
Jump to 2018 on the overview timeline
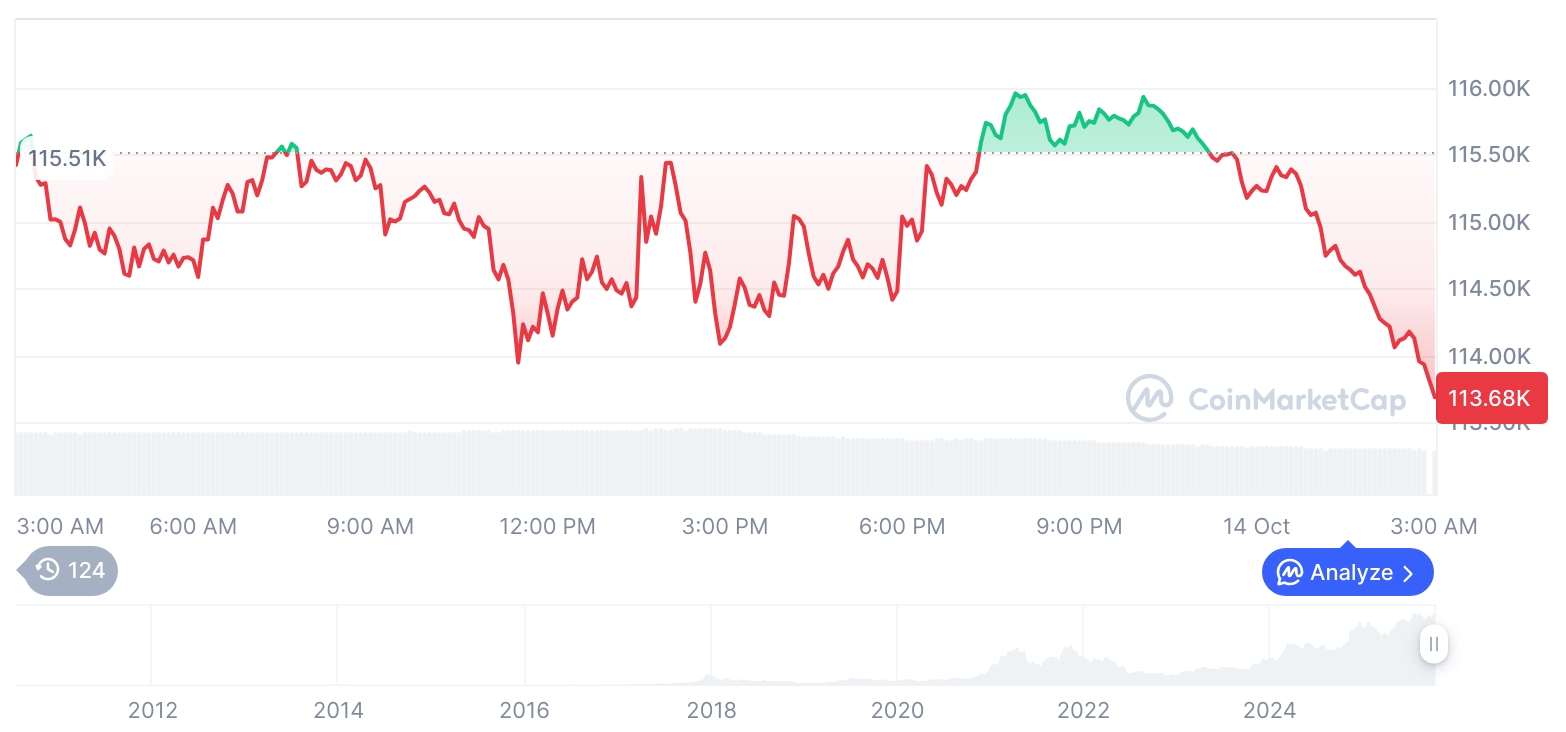point(711,711)
